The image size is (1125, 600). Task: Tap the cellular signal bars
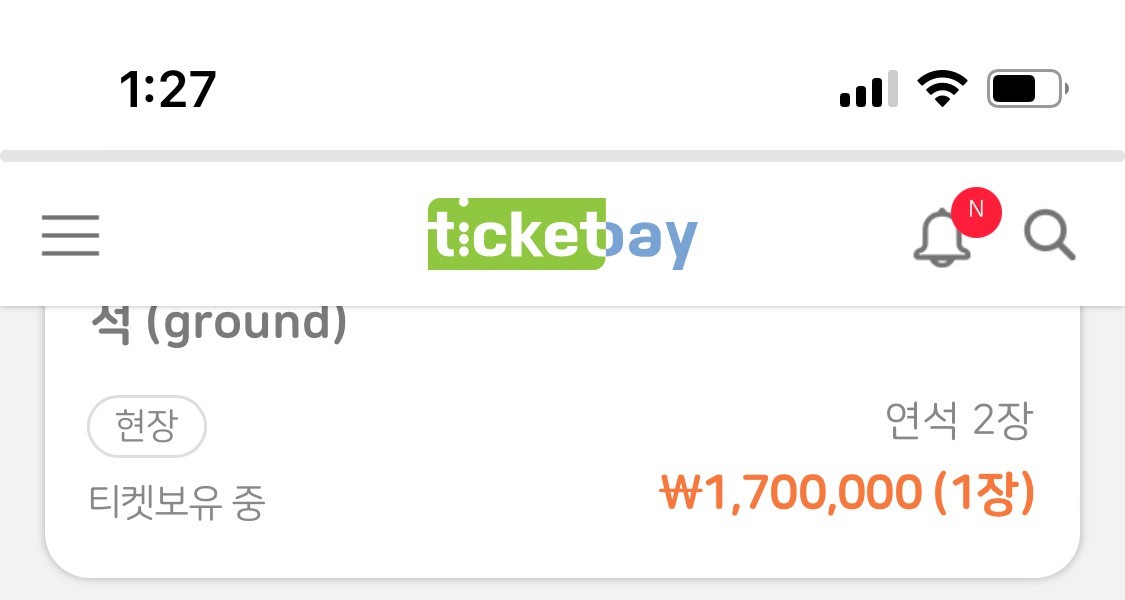tap(868, 90)
